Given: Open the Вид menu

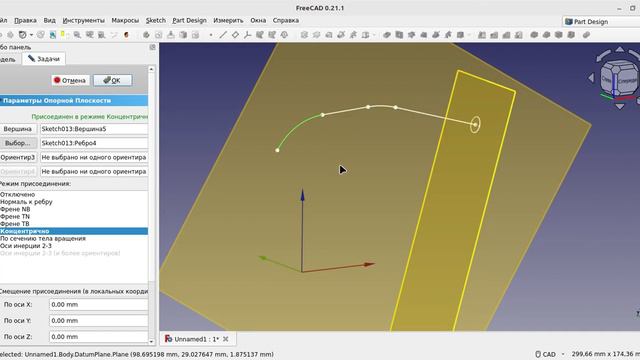Looking at the screenshot, I should coord(49,20).
